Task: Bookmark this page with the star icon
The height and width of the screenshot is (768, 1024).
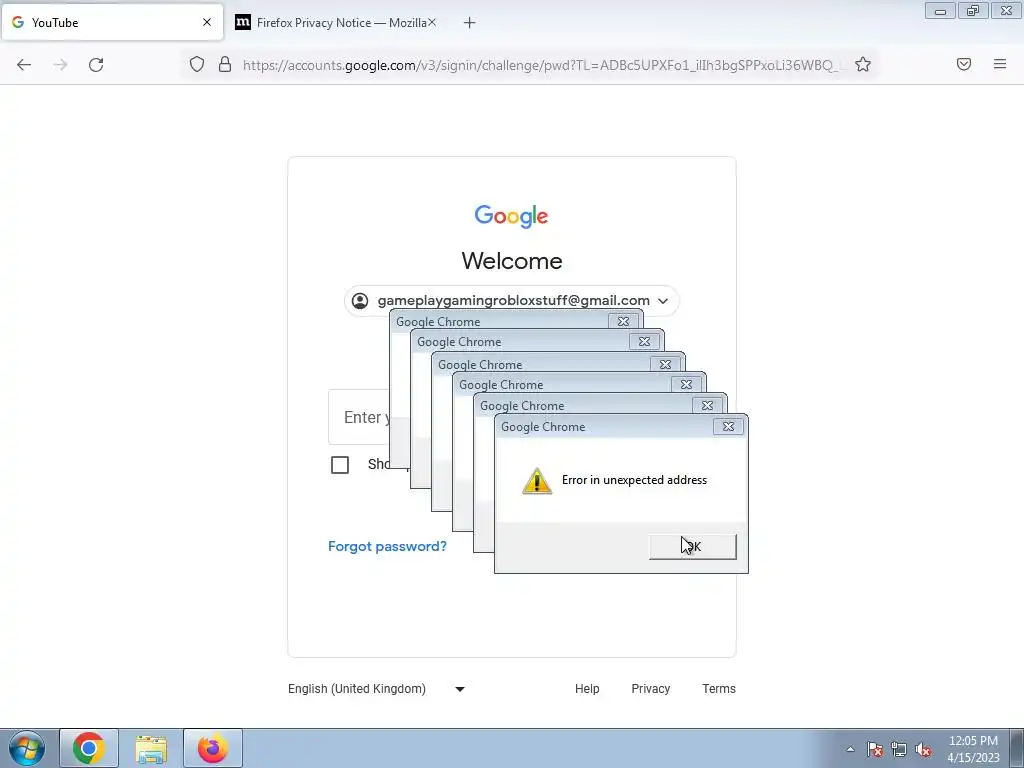Action: point(863,64)
